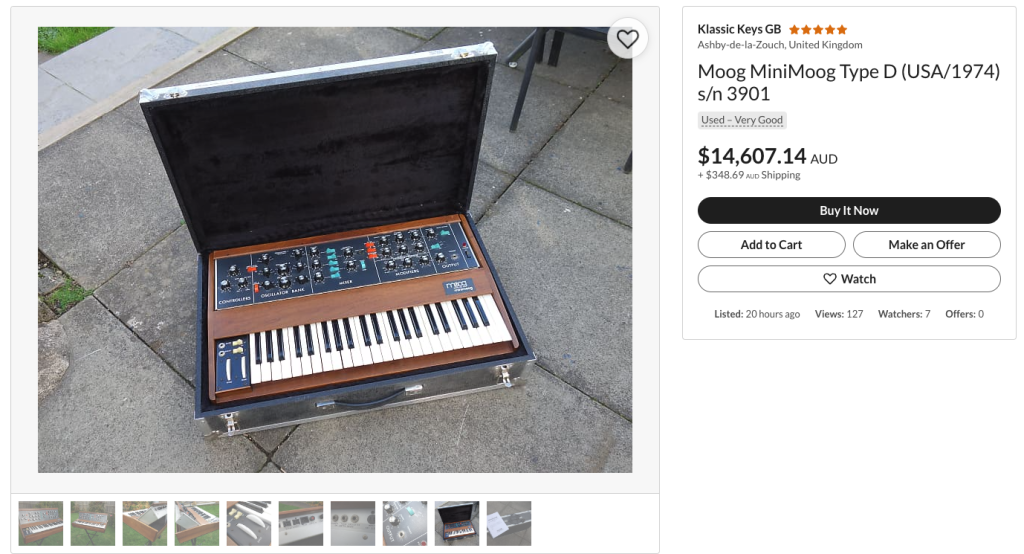View the third thumbnail showing wooden side
Screen dimensions: 1024x554
pos(145,523)
